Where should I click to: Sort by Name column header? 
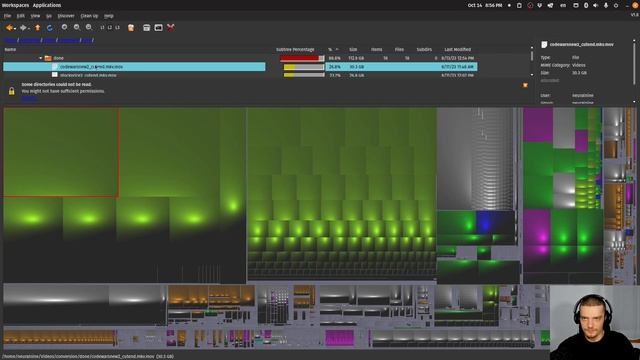10,49
